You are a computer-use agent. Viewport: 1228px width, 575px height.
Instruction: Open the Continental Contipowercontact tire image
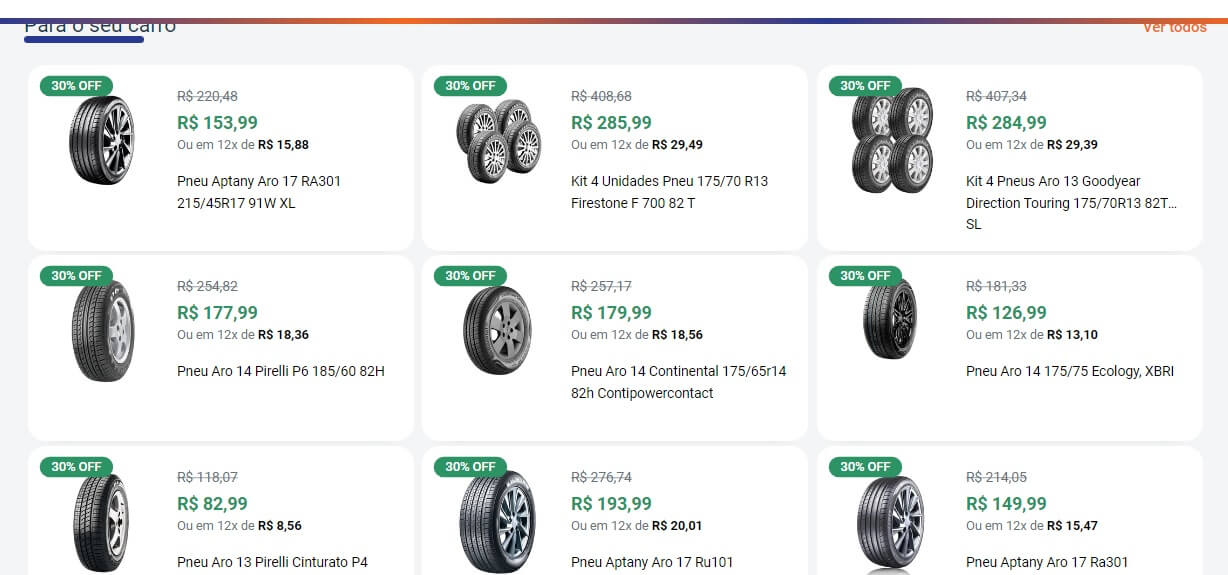498,330
